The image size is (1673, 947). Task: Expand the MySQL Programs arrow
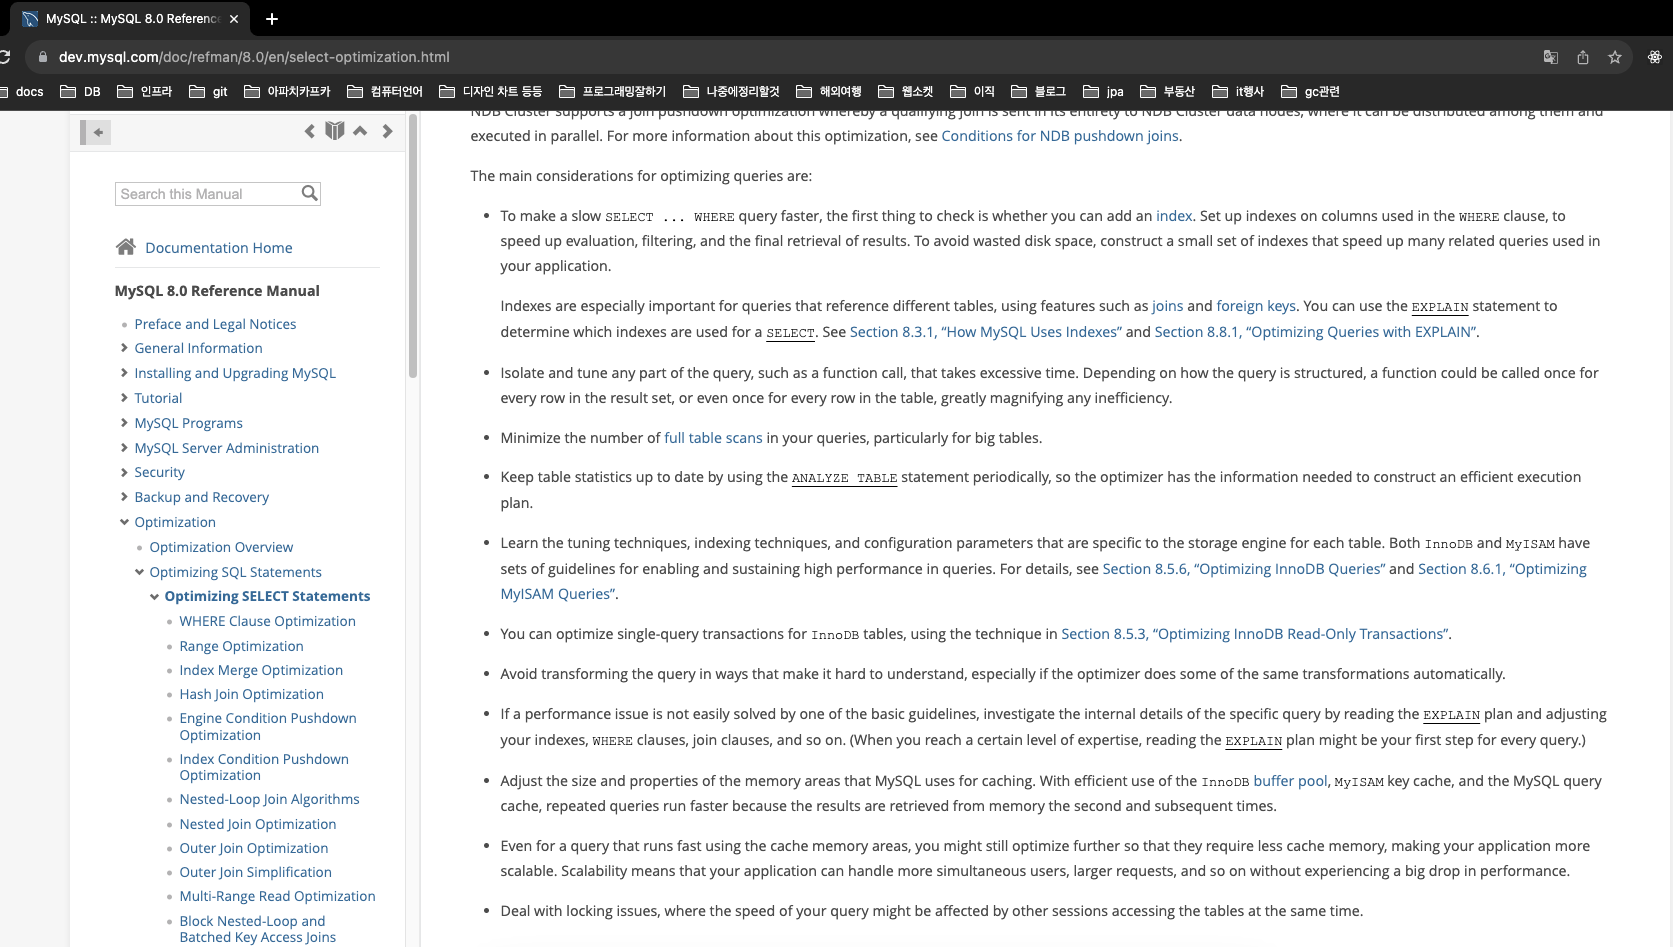(x=124, y=423)
